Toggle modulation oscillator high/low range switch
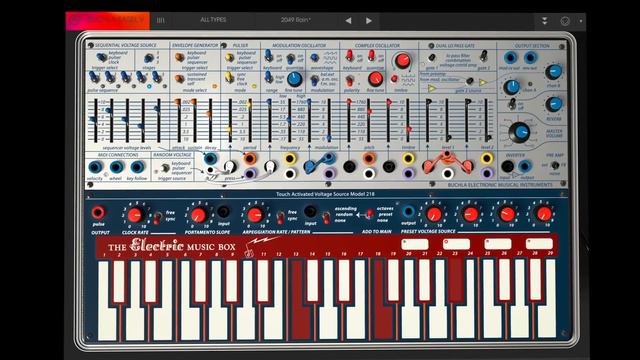This screenshot has width=640, height=360. 269,77
